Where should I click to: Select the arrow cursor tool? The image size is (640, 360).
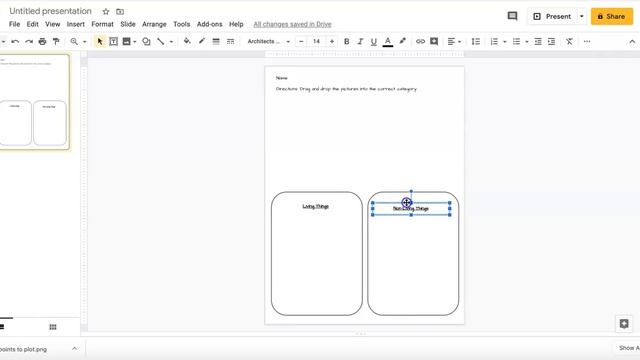click(100, 42)
